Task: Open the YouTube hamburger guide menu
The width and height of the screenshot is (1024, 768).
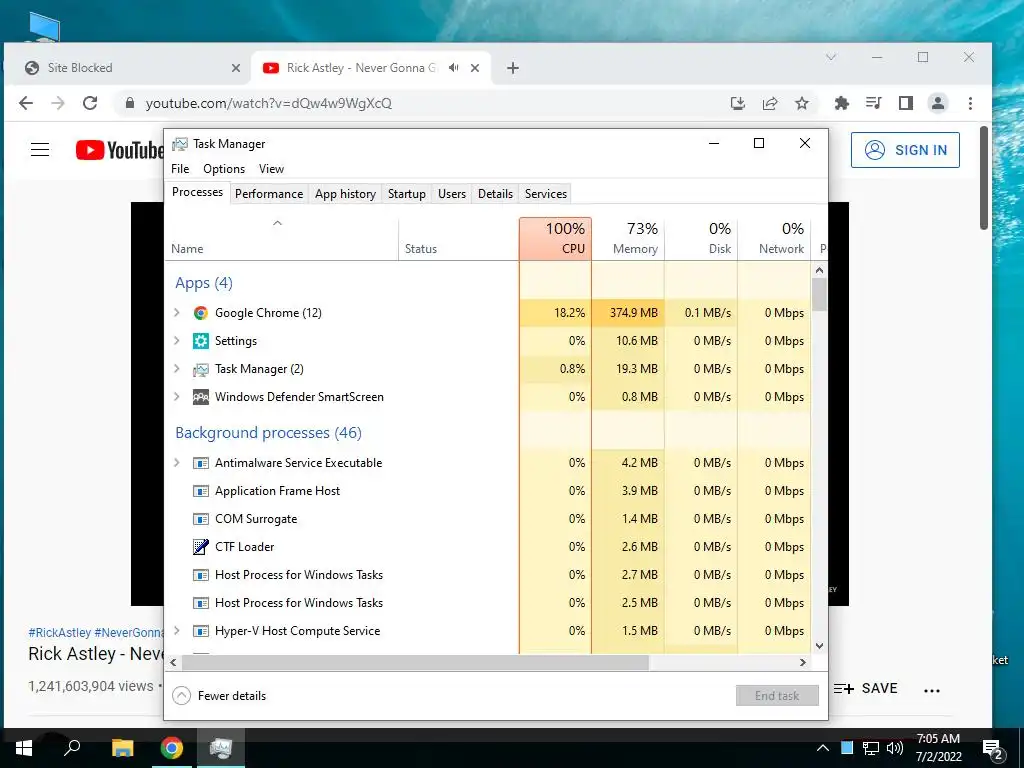Action: [x=40, y=150]
